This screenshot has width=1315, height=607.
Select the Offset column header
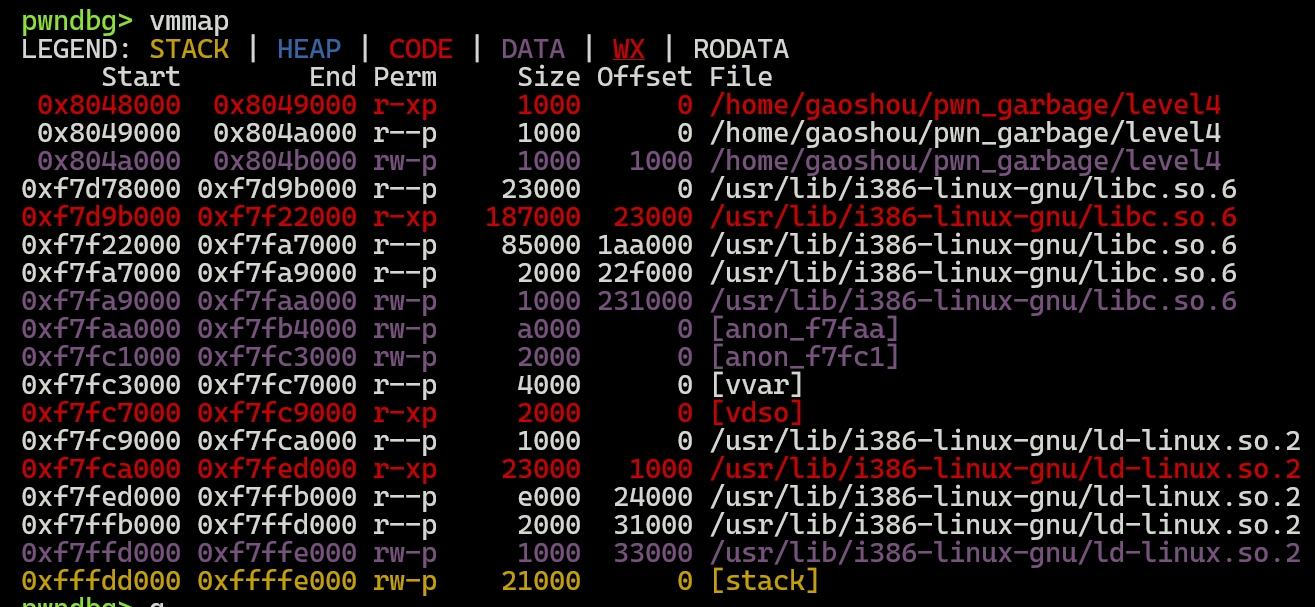point(645,76)
